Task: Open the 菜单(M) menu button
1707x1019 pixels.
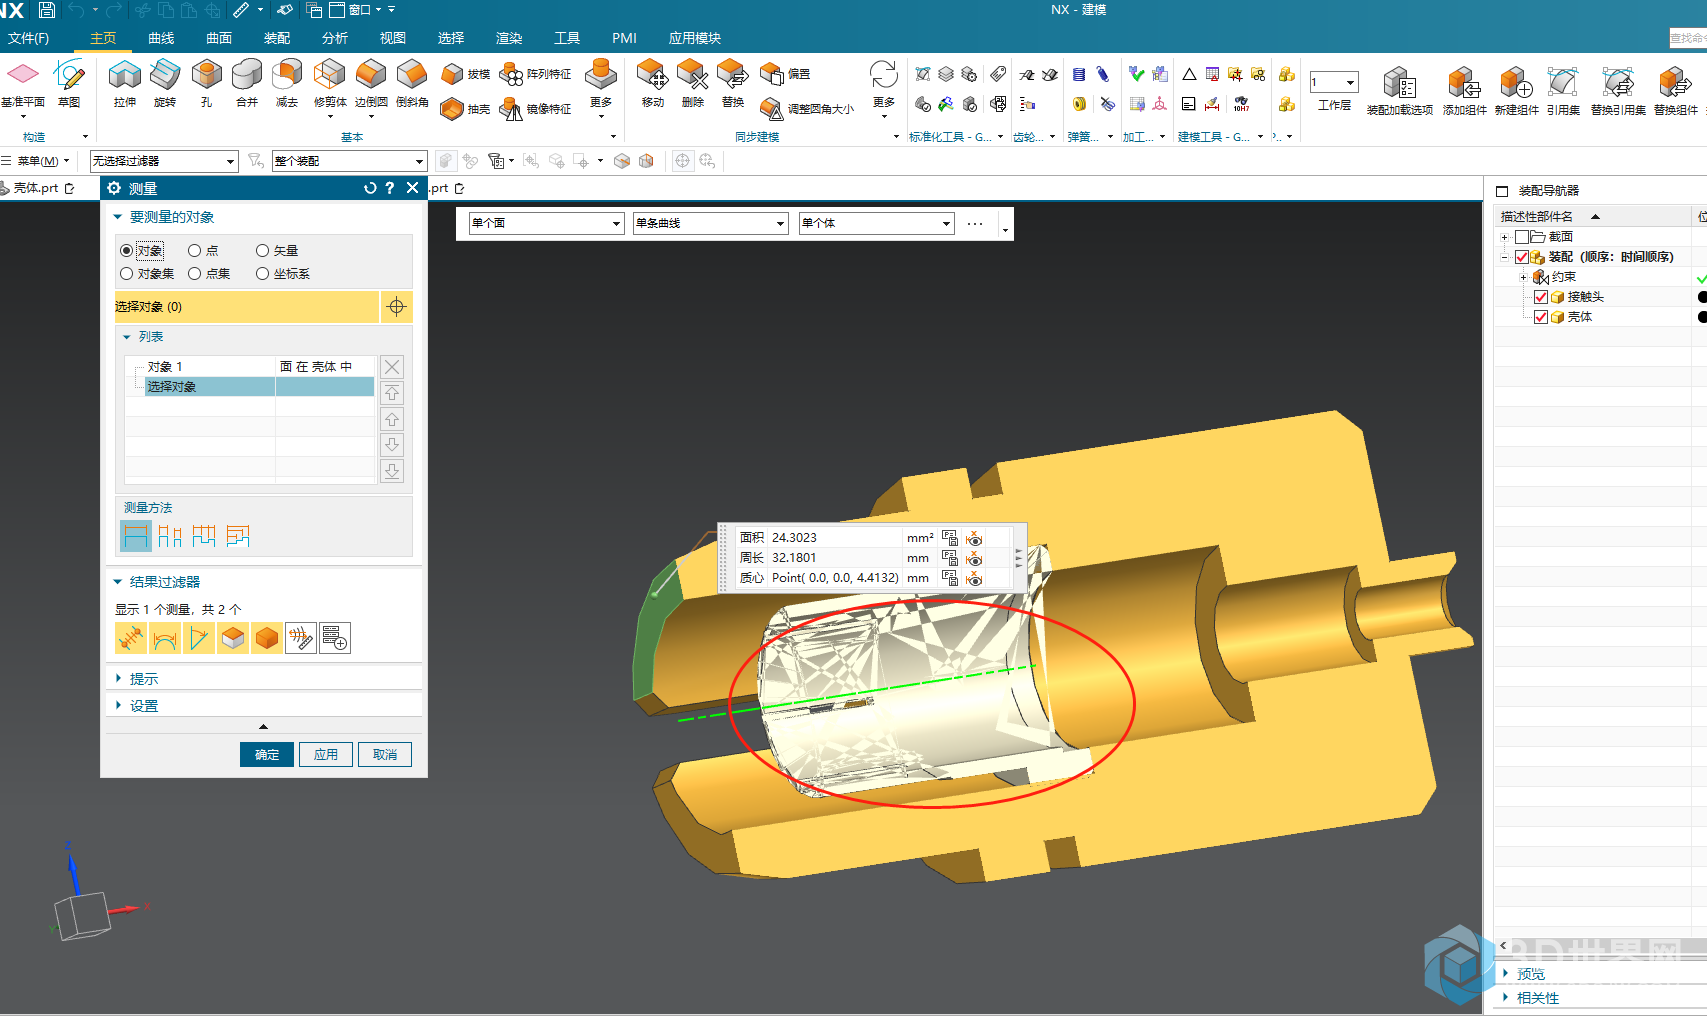Action: [37, 161]
